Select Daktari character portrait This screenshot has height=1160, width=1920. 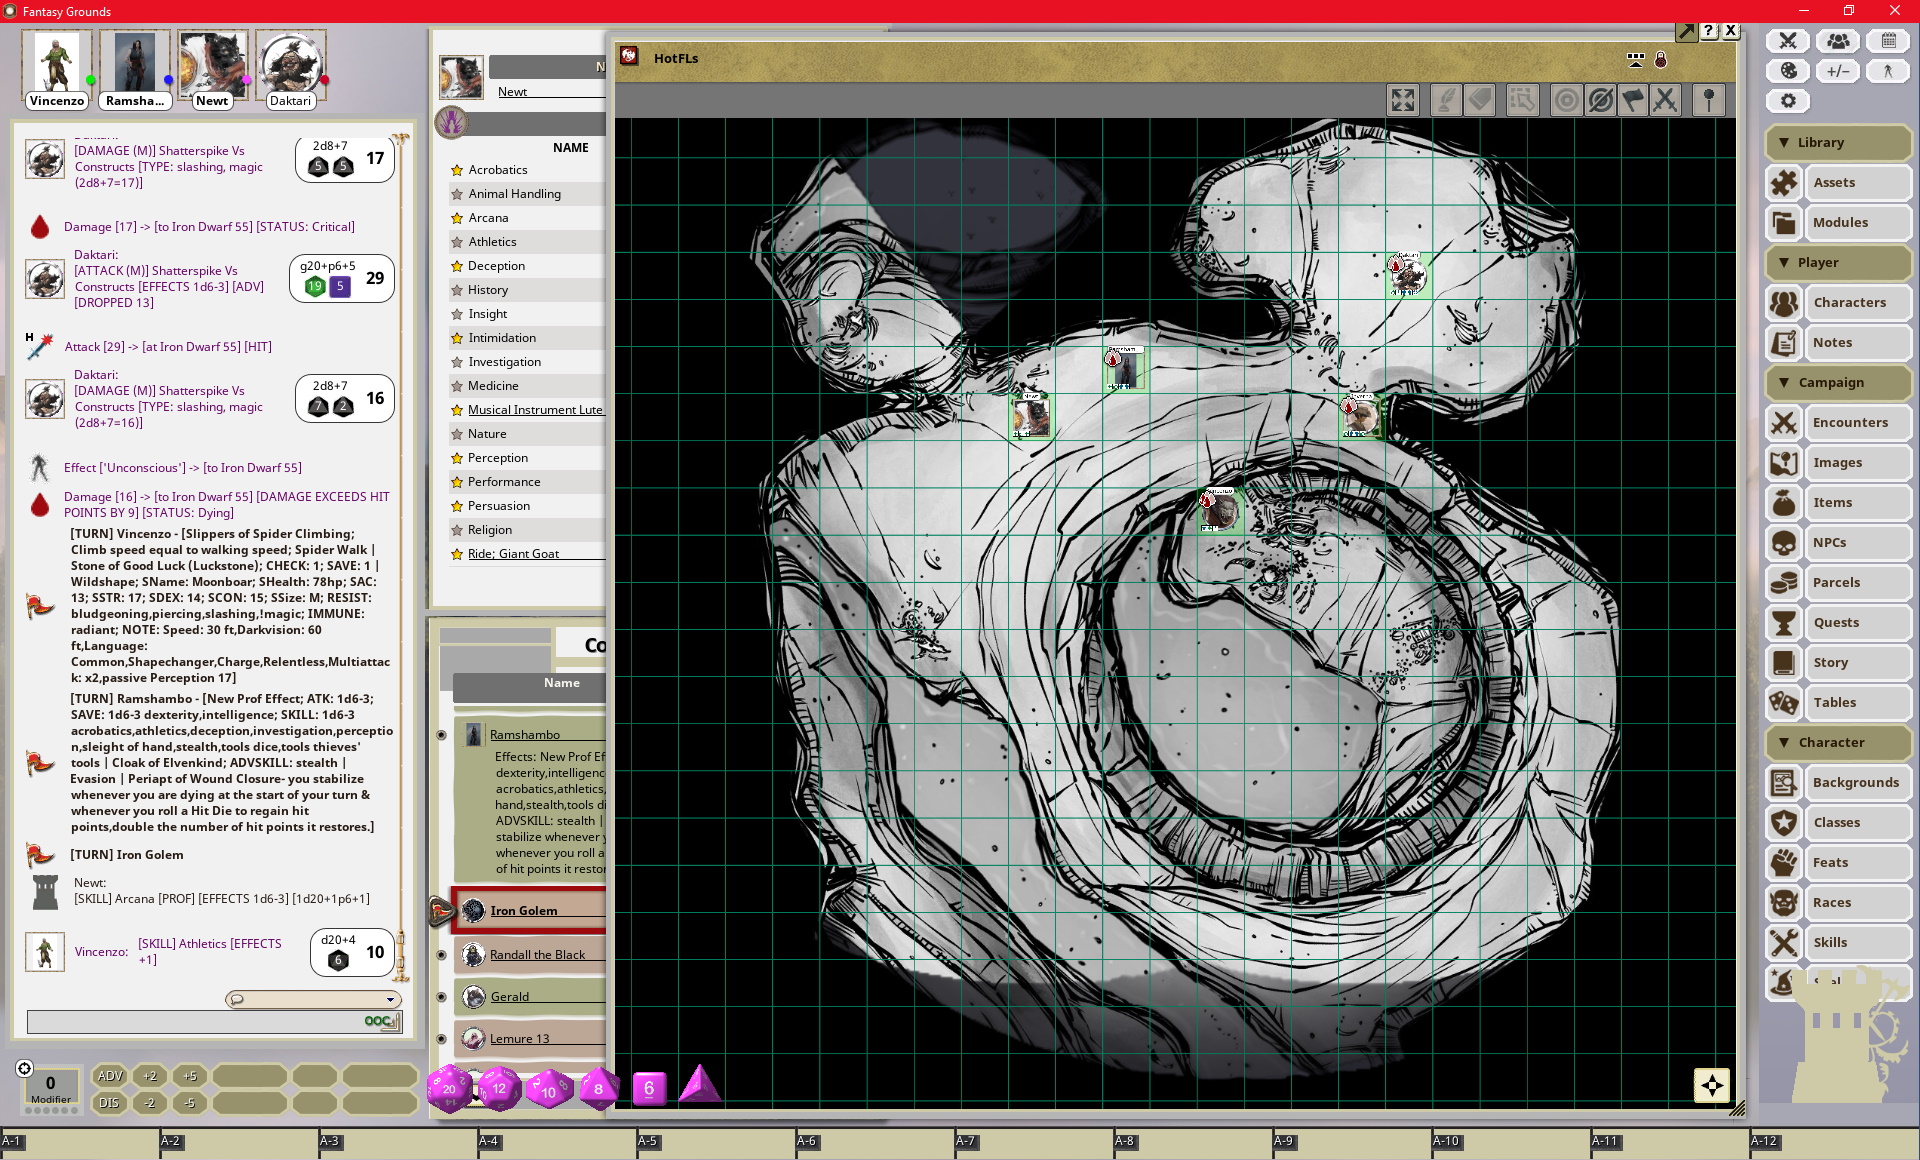point(290,62)
